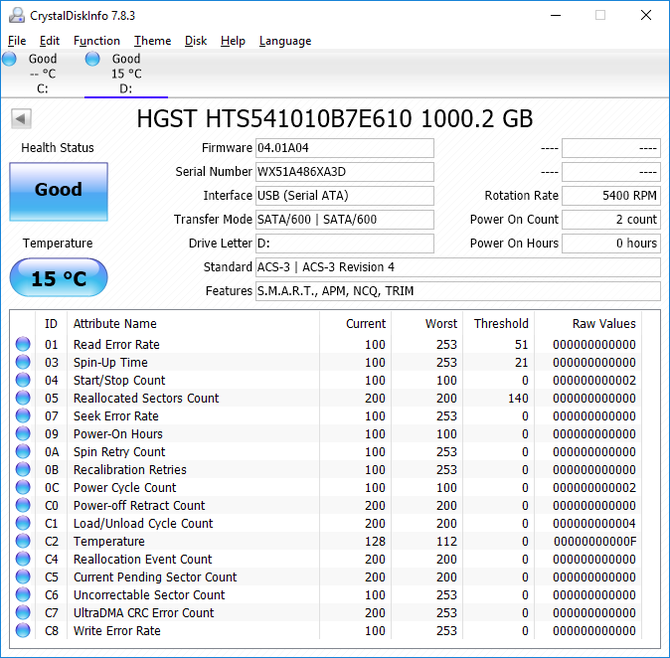This screenshot has width=670, height=658.
Task: Click the Power On Hours field 0 hours
Action: click(x=611, y=244)
